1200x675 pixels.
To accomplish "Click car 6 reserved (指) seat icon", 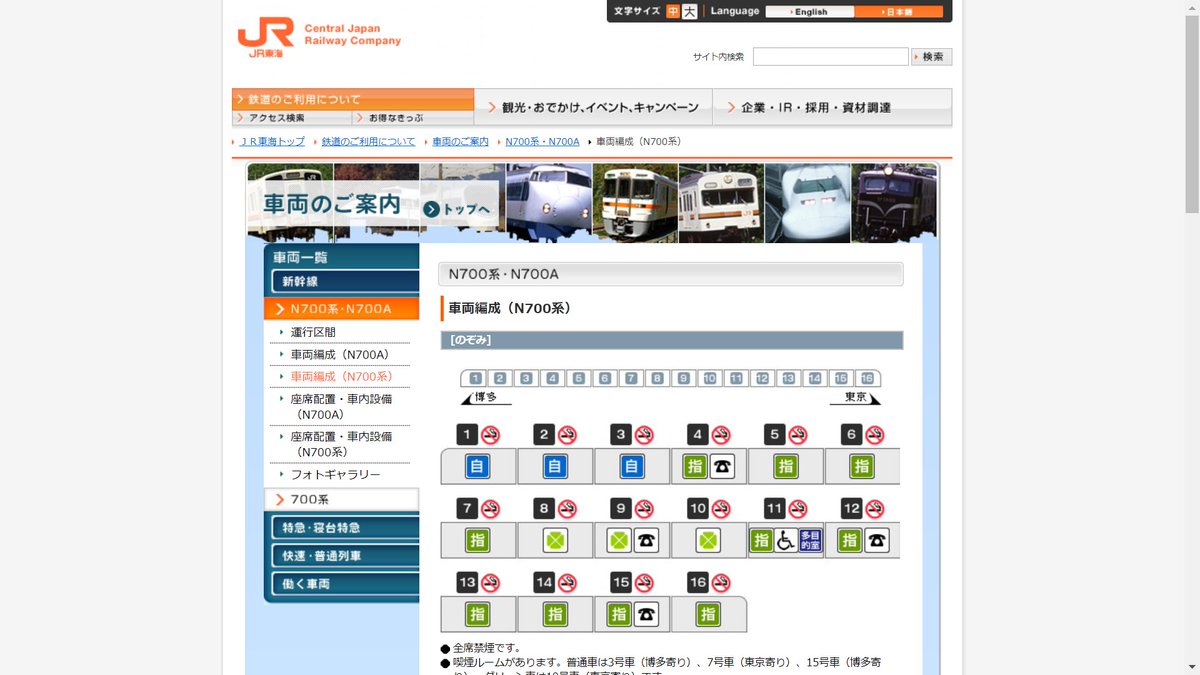I will click(x=861, y=466).
